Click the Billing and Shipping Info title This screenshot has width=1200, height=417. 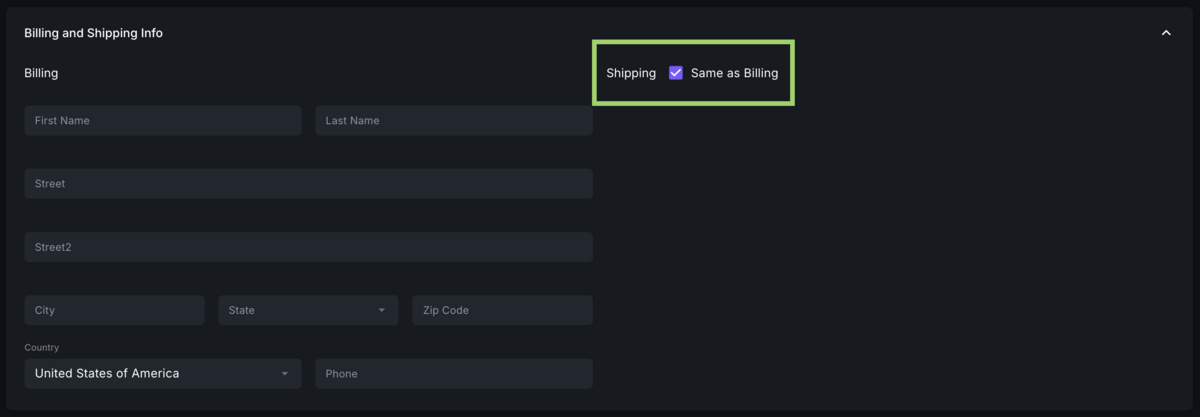pos(93,33)
